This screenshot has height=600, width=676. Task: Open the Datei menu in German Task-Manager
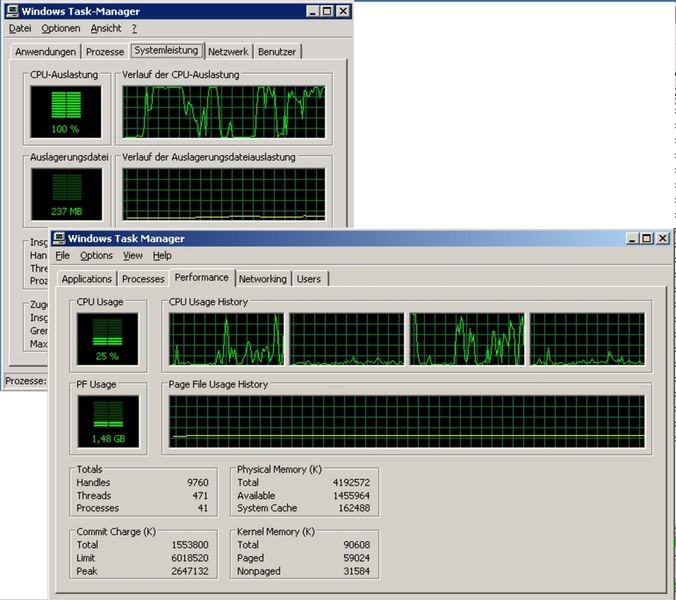(x=20, y=28)
